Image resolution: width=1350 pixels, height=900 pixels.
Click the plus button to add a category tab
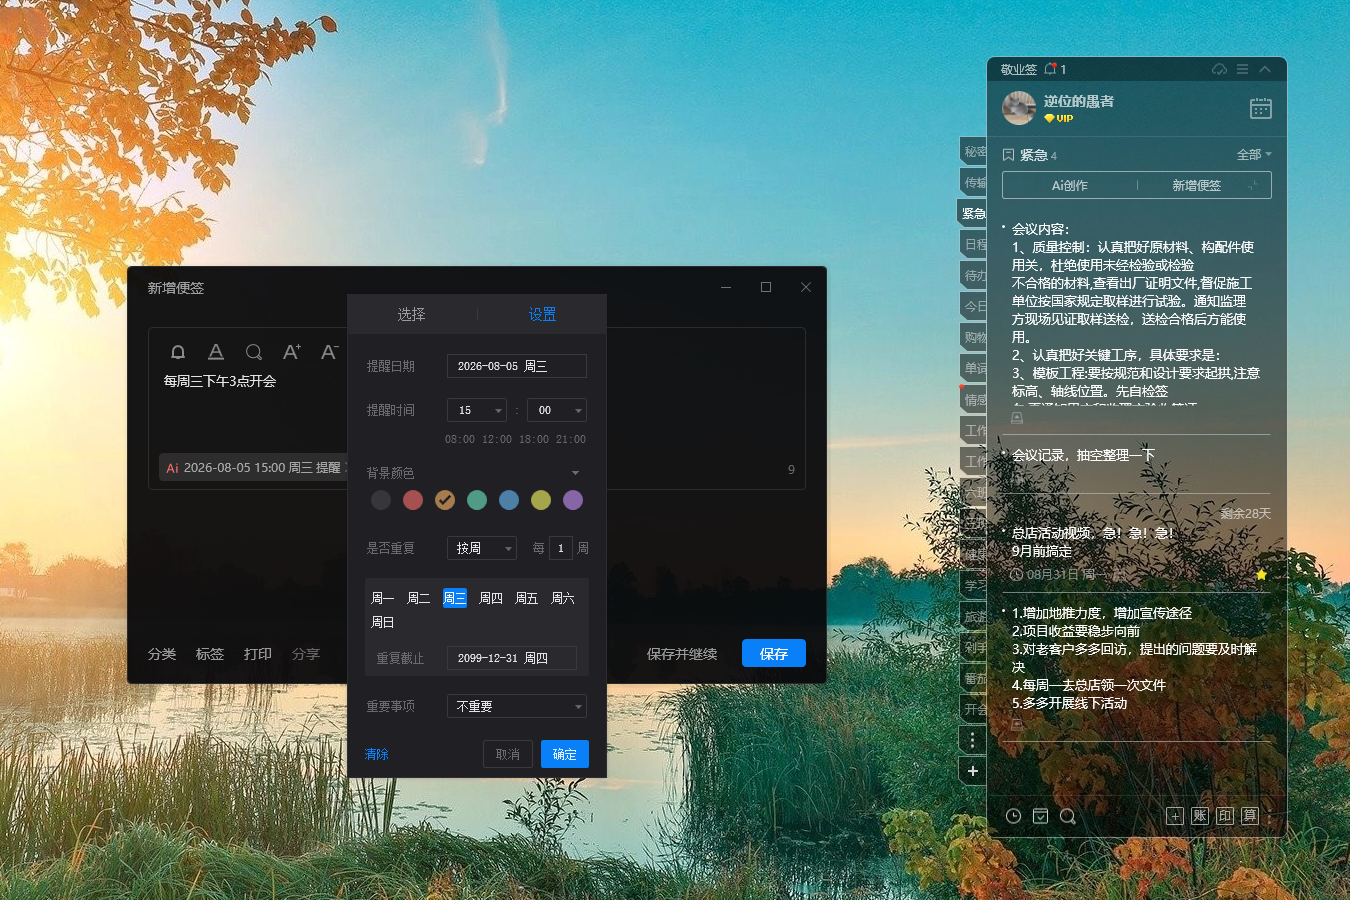tap(972, 771)
